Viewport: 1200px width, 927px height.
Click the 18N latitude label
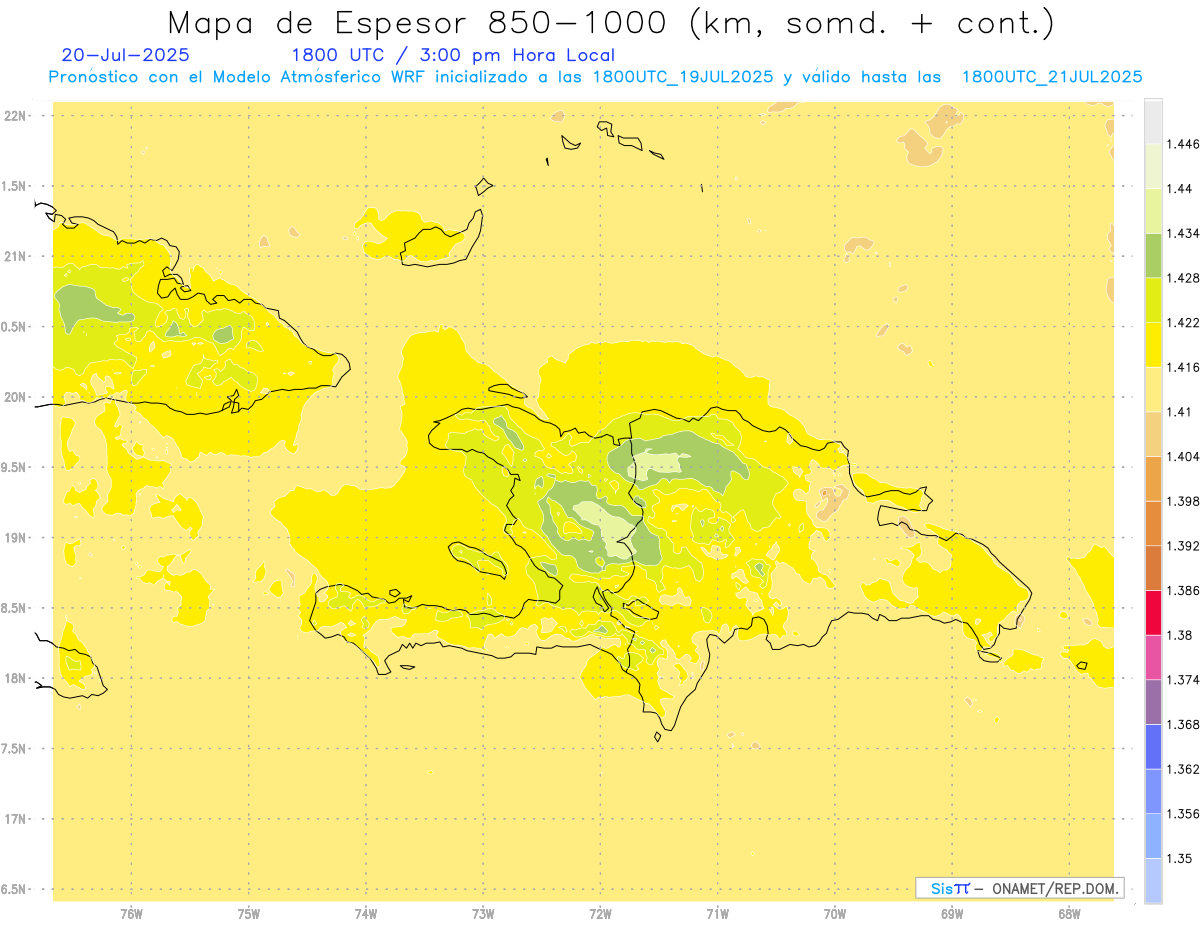(14, 678)
